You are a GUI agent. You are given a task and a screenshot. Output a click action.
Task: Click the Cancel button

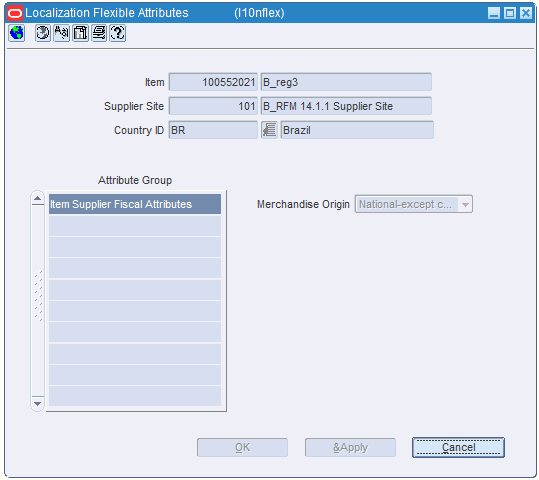tap(459, 447)
